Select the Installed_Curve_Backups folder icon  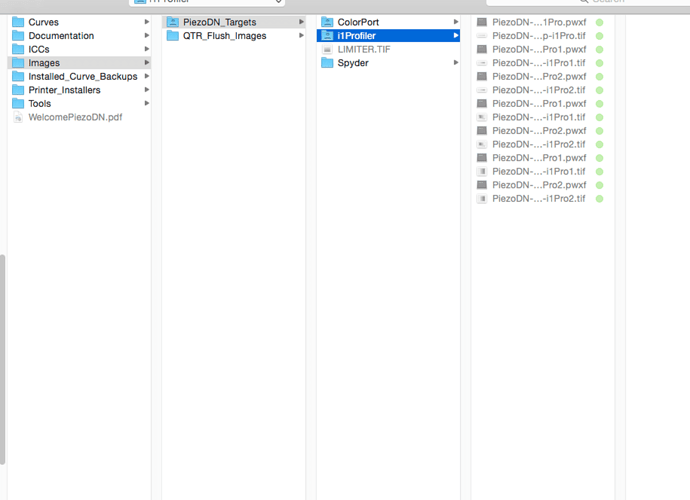(18, 77)
